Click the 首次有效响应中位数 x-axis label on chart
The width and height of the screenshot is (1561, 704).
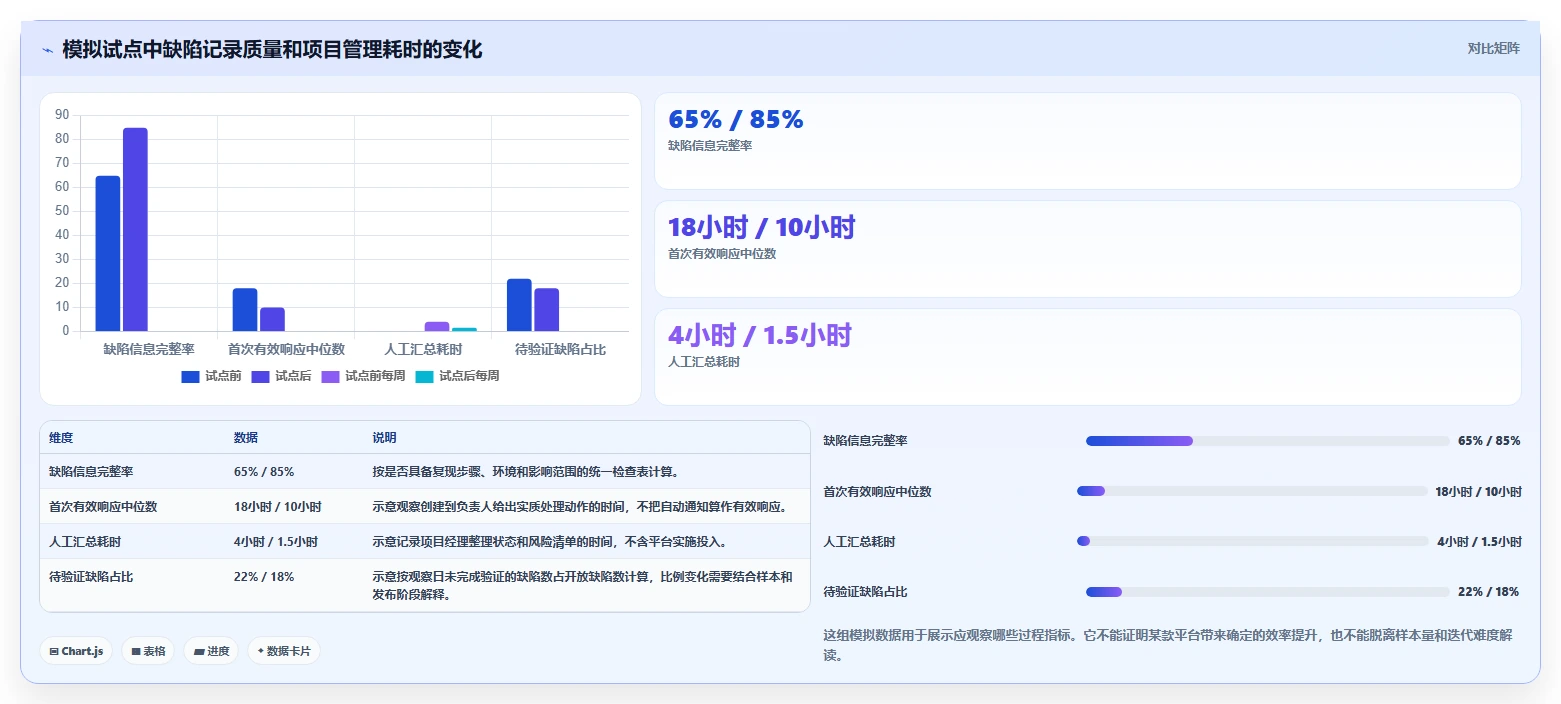coord(286,349)
